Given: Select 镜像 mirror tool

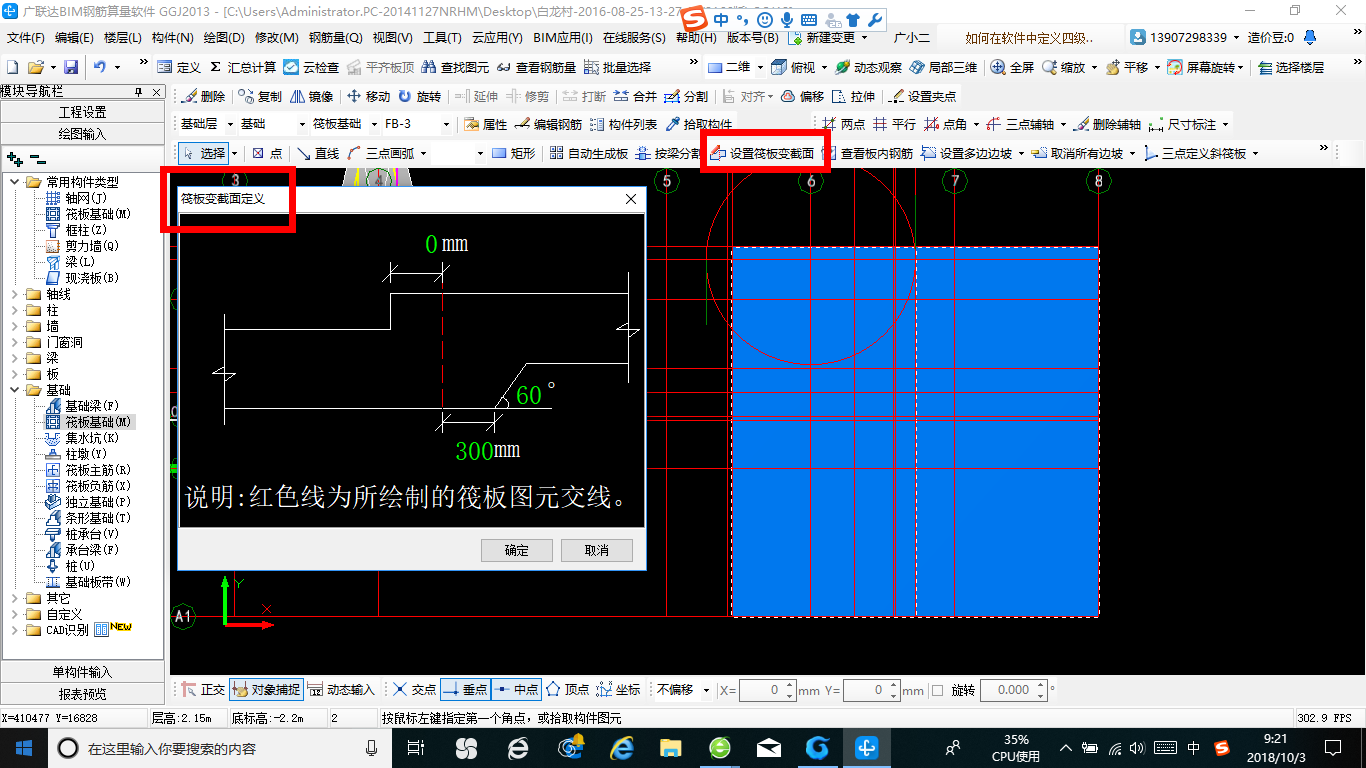Looking at the screenshot, I should pyautogui.click(x=312, y=96).
